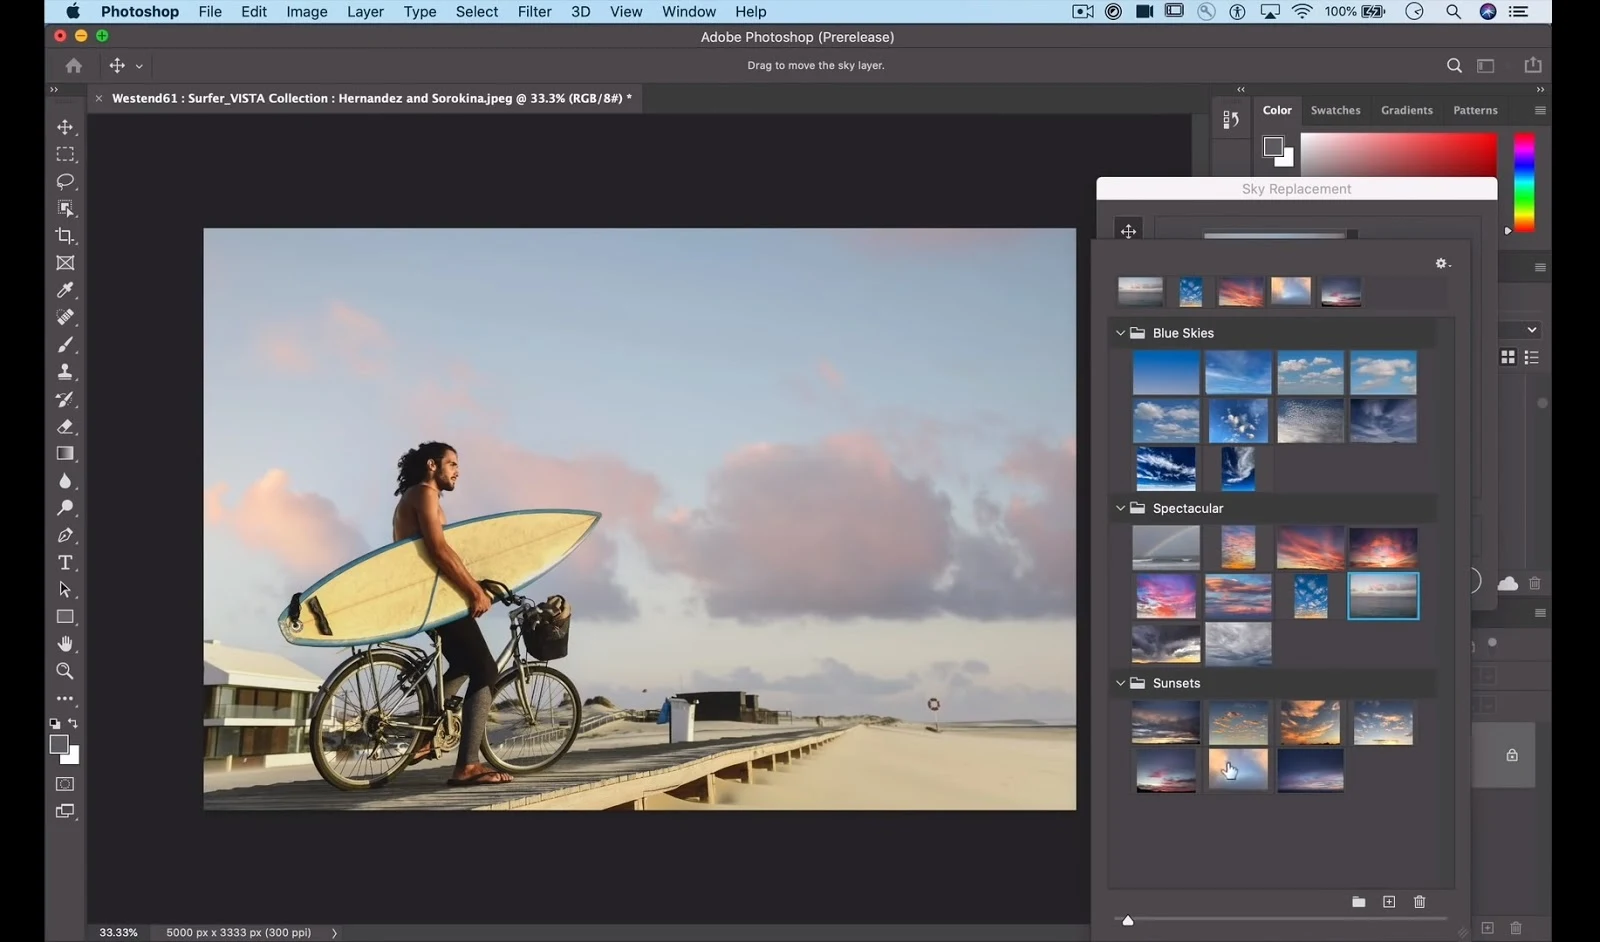The height and width of the screenshot is (942, 1600).
Task: Pick the Clone Stamp tool
Action: [x=65, y=371]
